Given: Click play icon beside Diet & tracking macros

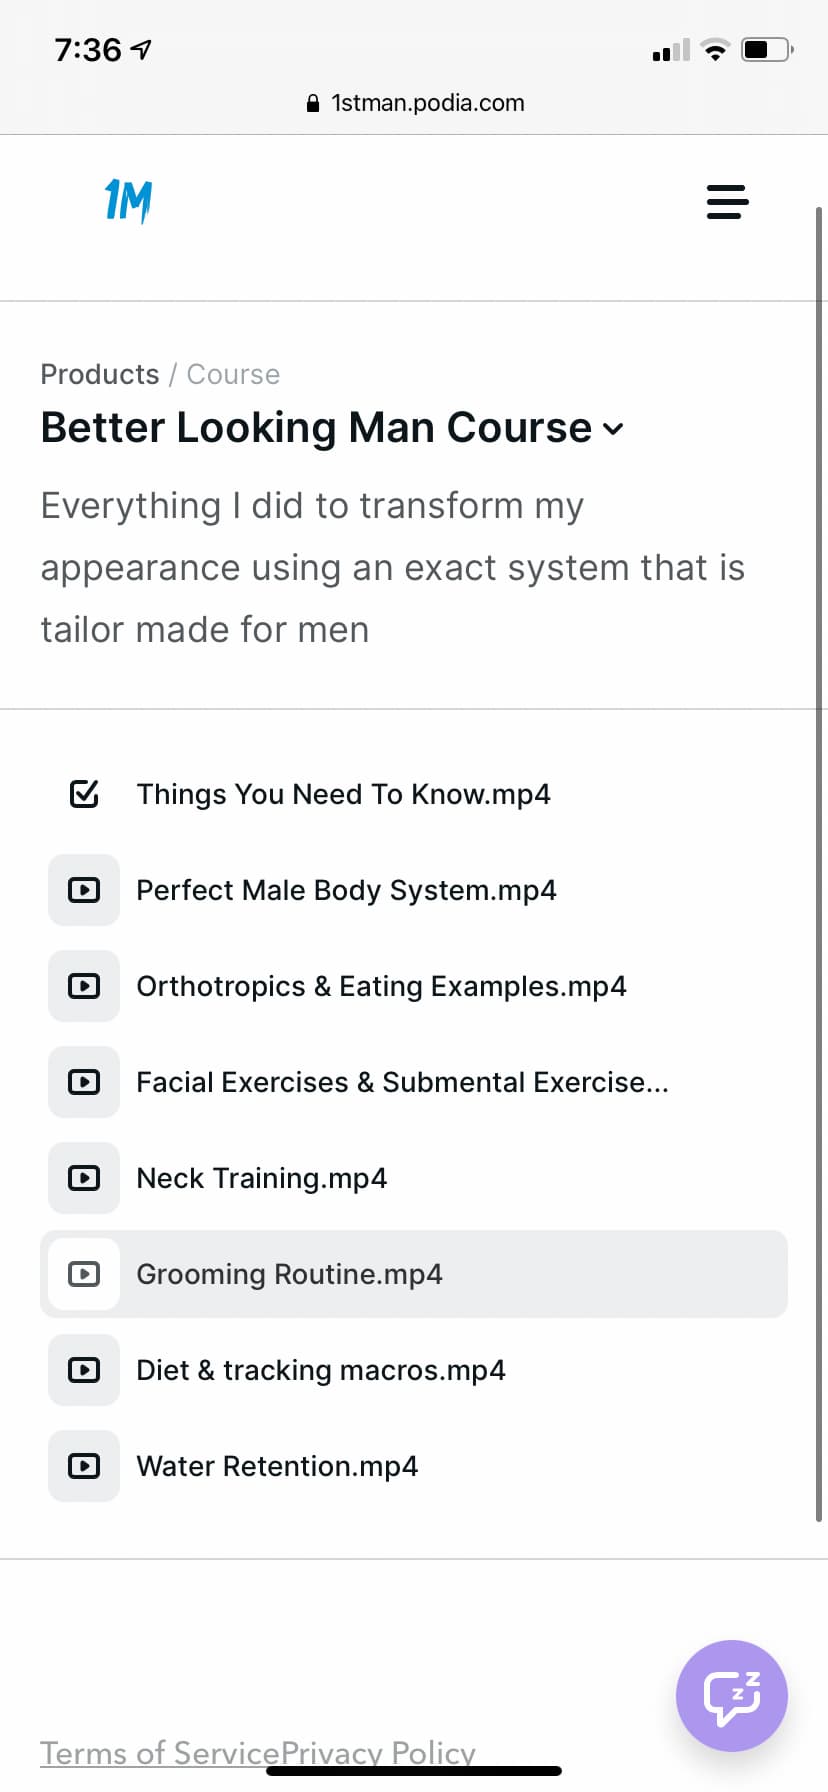Looking at the screenshot, I should pos(84,1370).
